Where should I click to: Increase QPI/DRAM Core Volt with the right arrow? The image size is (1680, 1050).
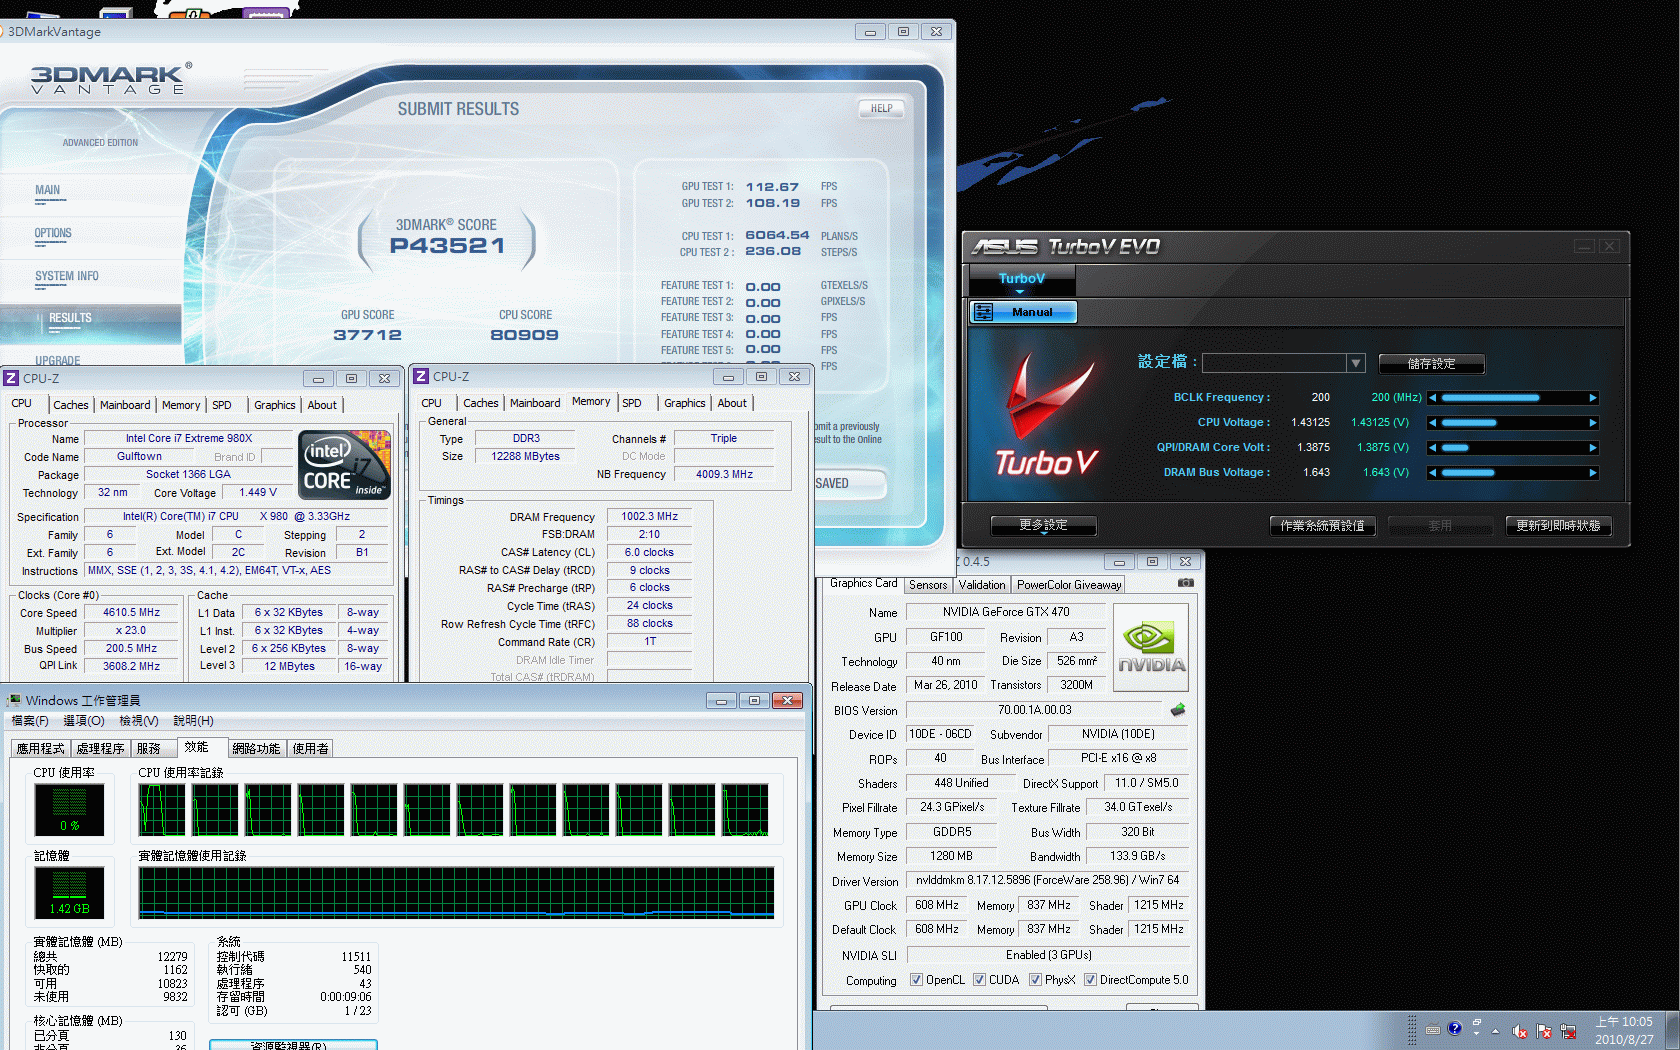click(1593, 448)
